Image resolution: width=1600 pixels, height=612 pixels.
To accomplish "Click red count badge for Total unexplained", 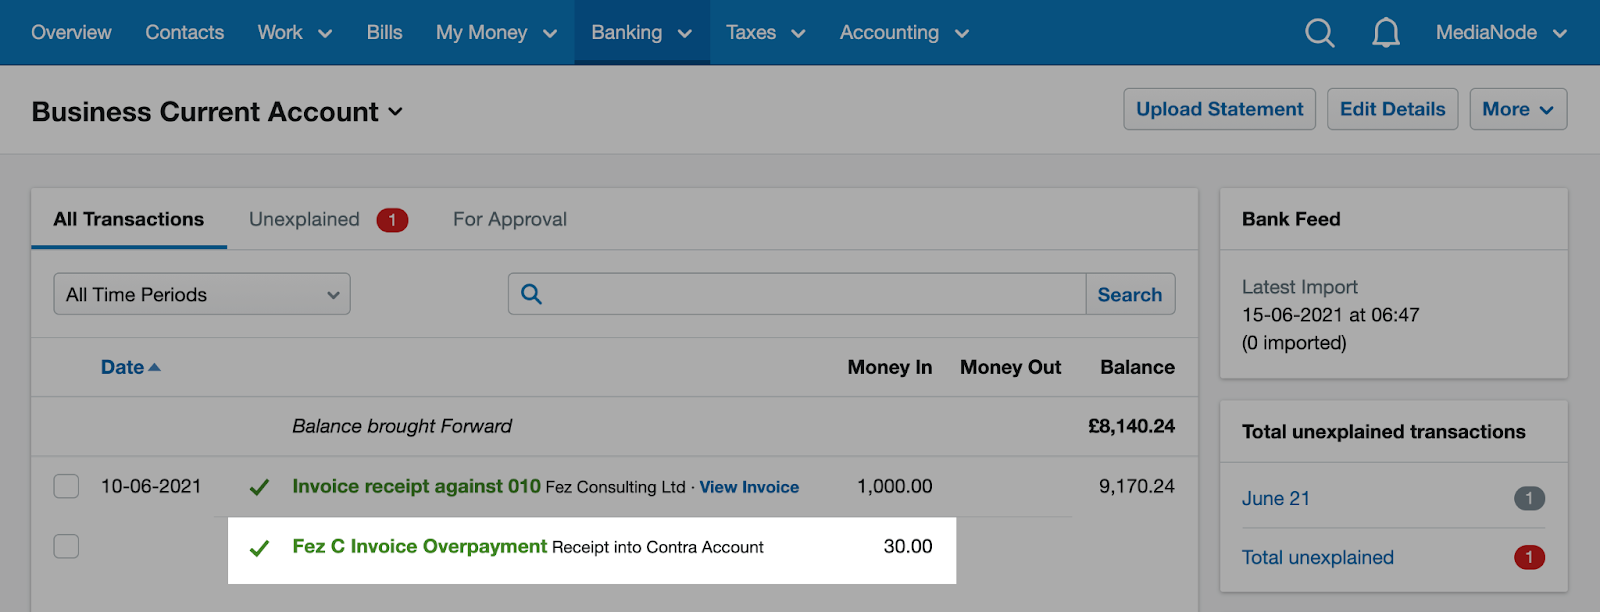I will pyautogui.click(x=1529, y=557).
